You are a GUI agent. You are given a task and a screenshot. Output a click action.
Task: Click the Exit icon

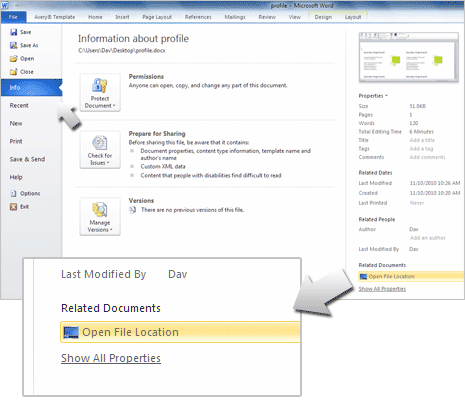pyautogui.click(x=13, y=207)
